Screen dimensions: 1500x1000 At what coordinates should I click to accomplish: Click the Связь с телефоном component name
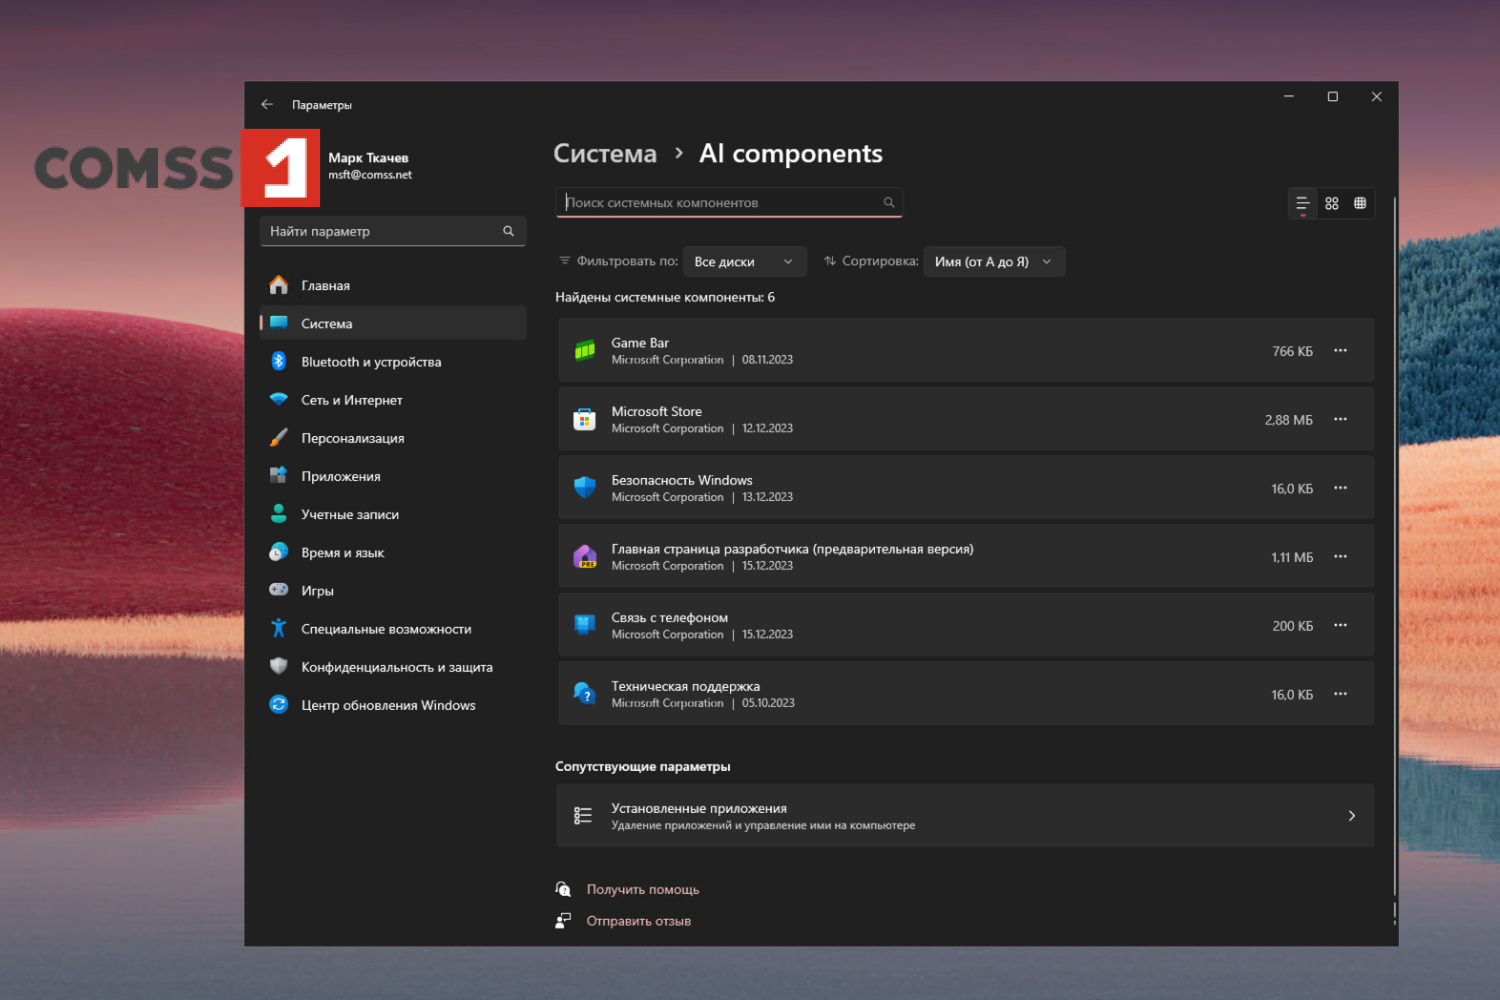pyautogui.click(x=670, y=618)
